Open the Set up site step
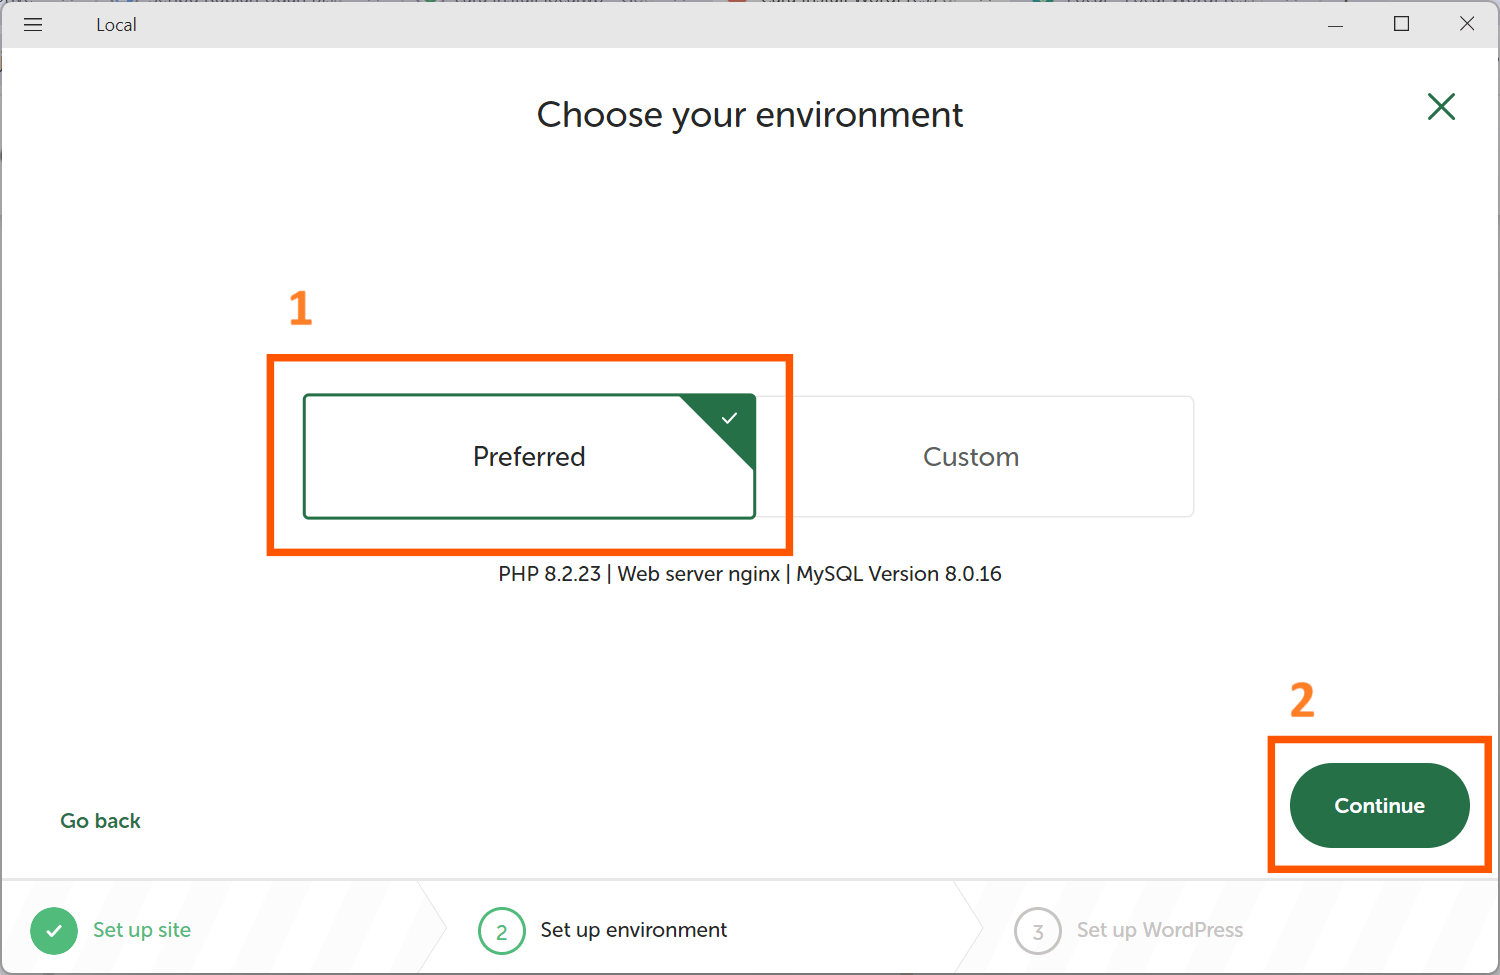 pos(142,930)
